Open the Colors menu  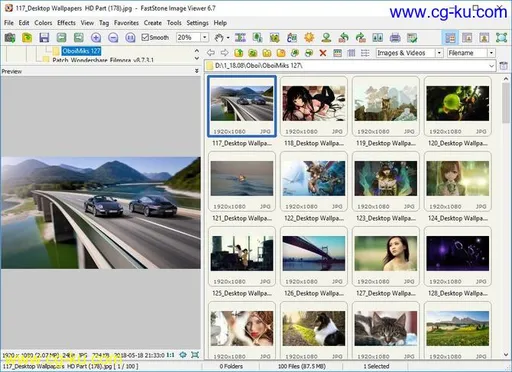[43, 23]
